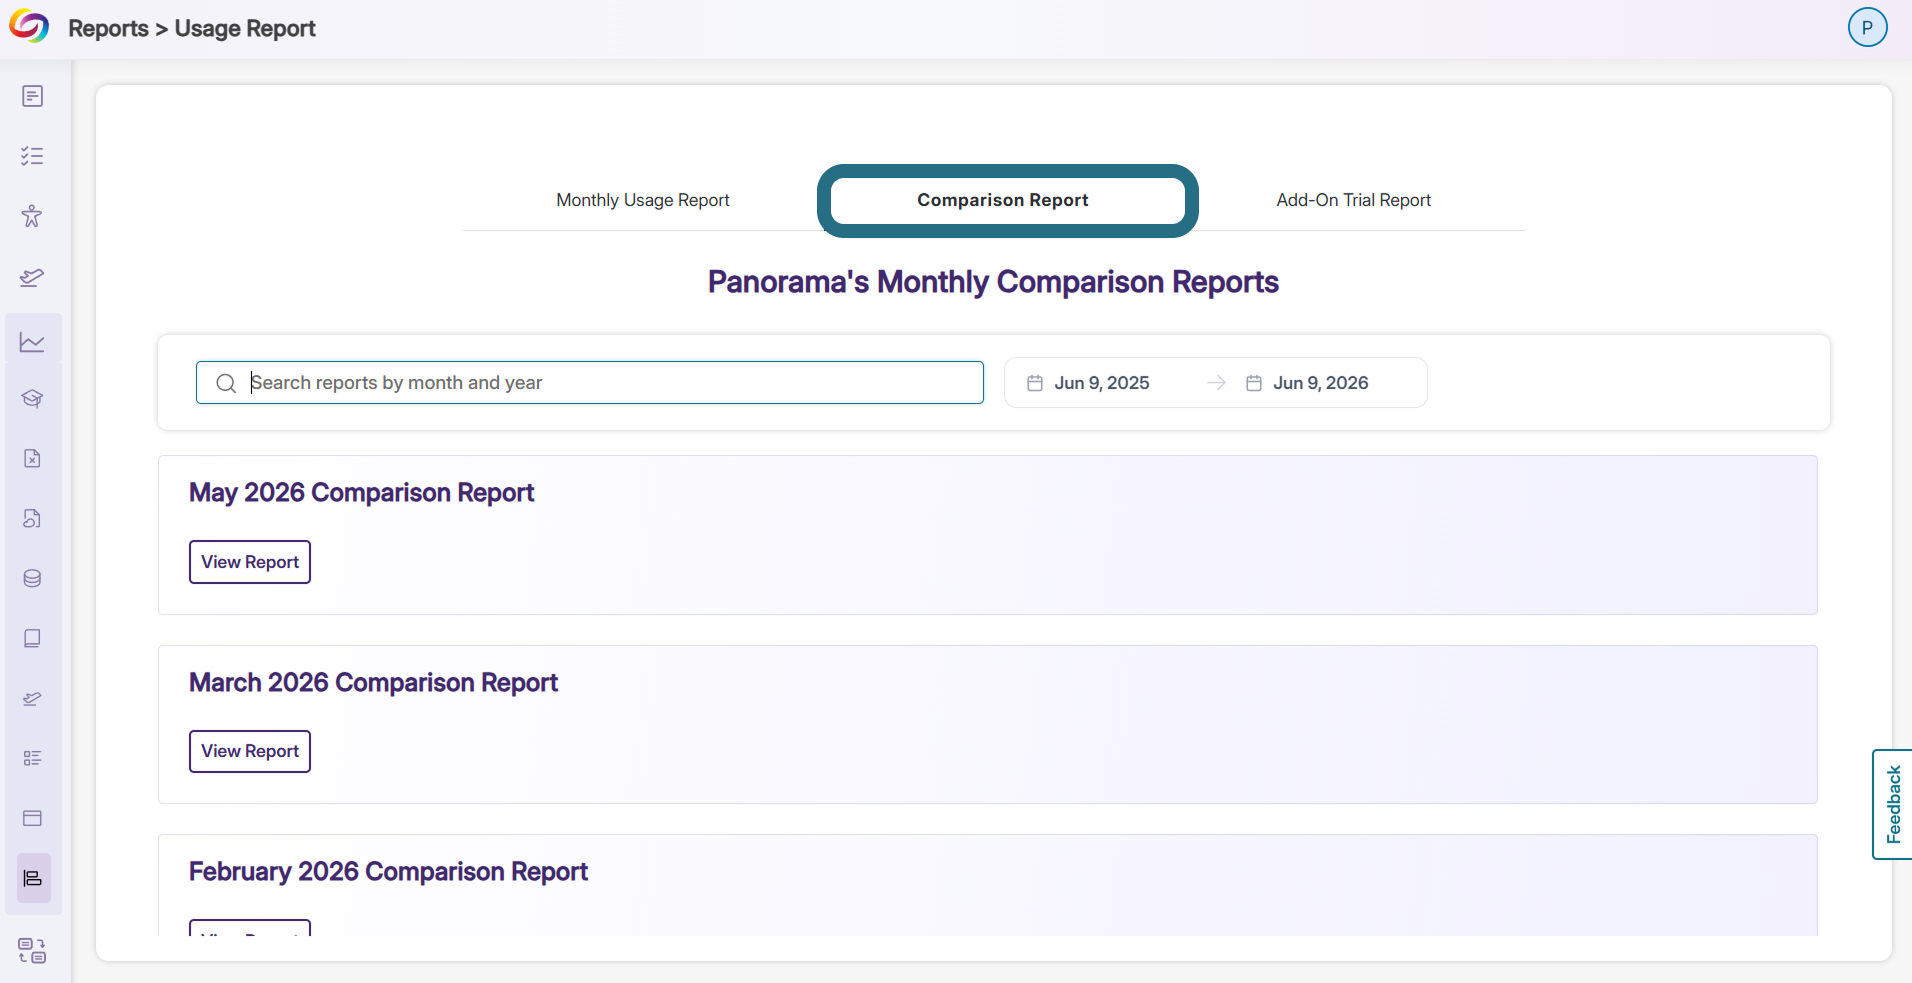Click the upper airplane takeoff icon in the sidebar
Screen dimensions: 1912x983
tap(32, 277)
